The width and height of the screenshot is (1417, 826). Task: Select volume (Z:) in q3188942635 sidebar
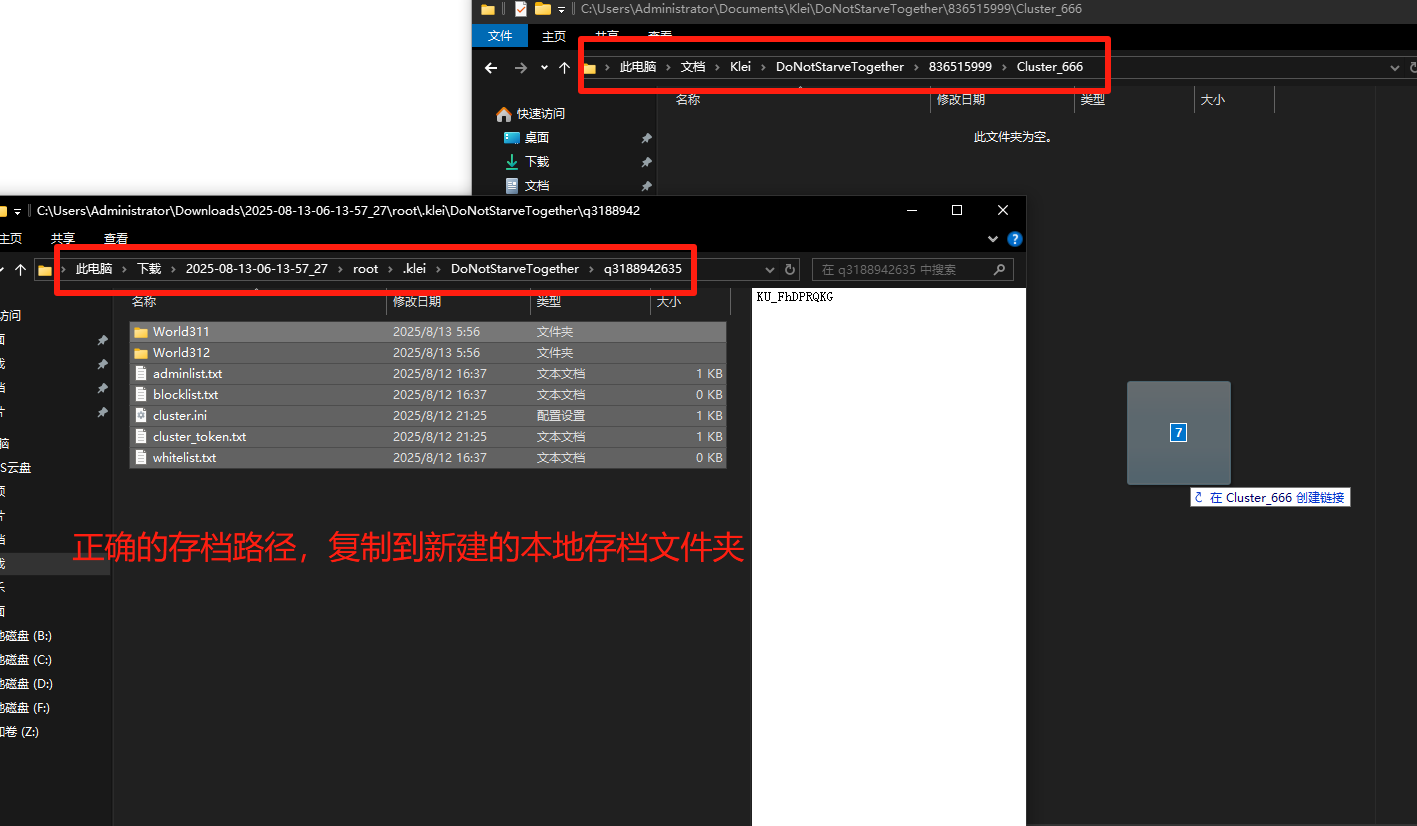(20, 732)
